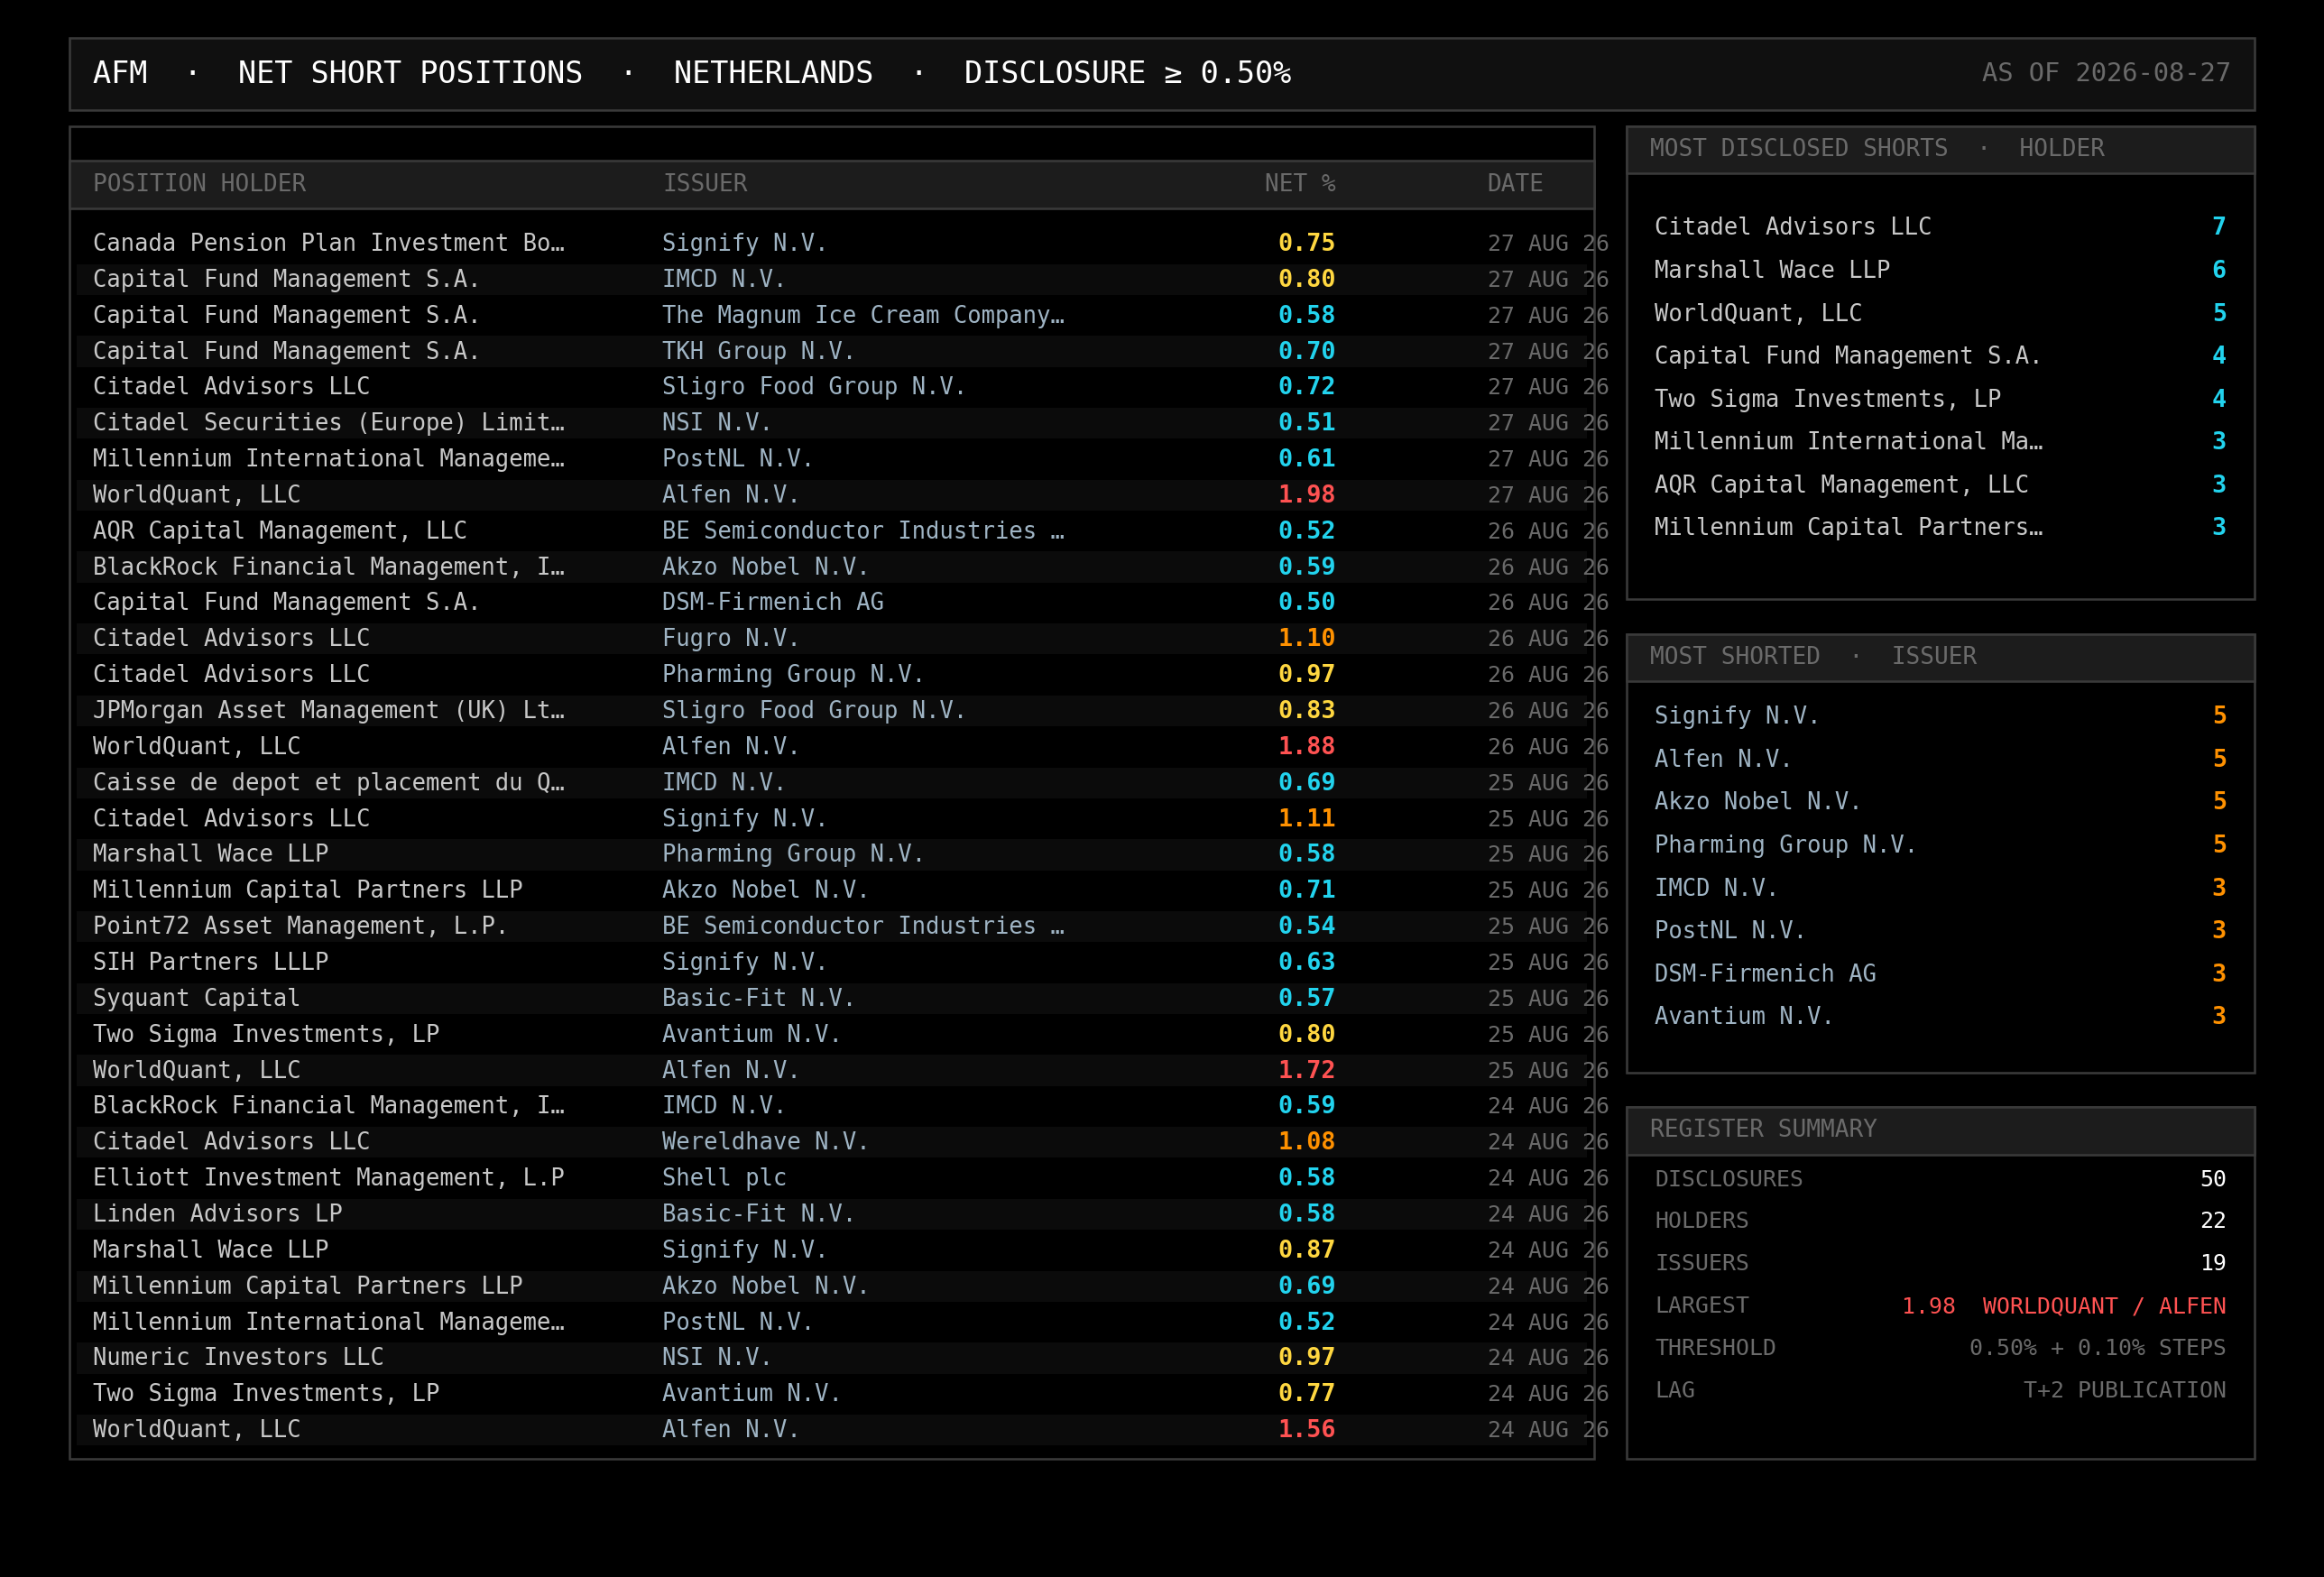The height and width of the screenshot is (1577, 2324).
Task: Click the 1.88 net percent value
Action: click(x=1306, y=746)
